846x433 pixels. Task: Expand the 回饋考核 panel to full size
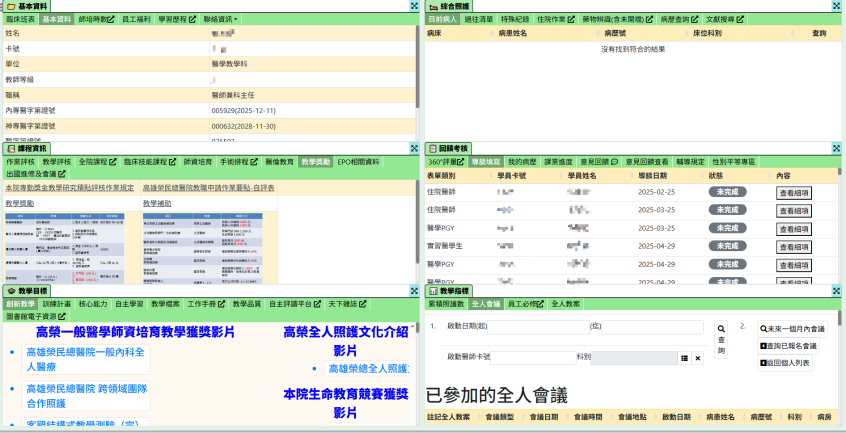[838, 147]
